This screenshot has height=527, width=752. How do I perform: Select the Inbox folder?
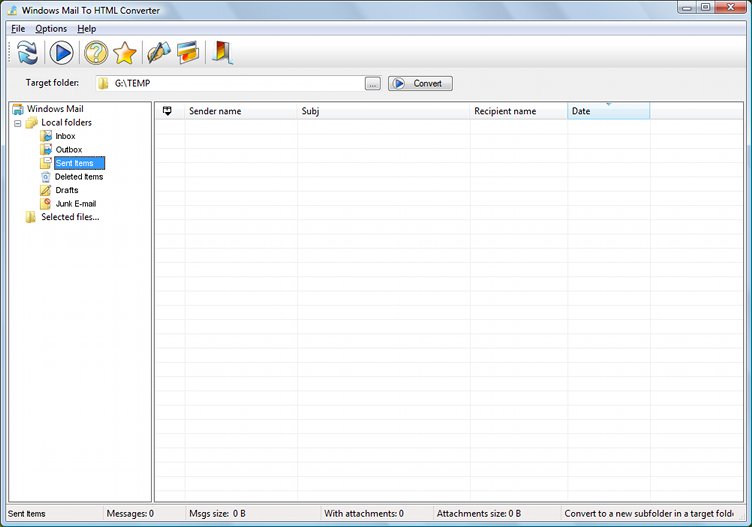(x=65, y=136)
